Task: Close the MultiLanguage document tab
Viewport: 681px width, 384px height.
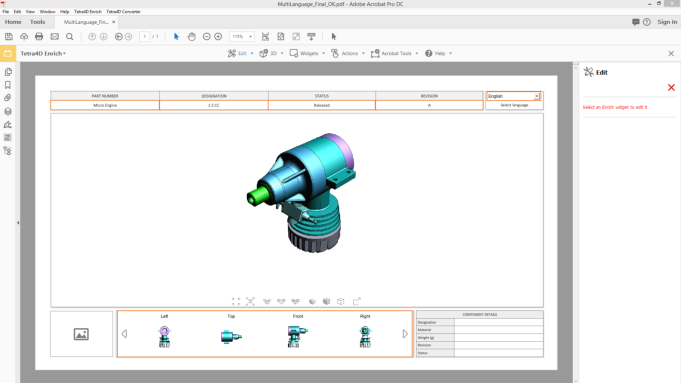Action: pyautogui.click(x=114, y=22)
